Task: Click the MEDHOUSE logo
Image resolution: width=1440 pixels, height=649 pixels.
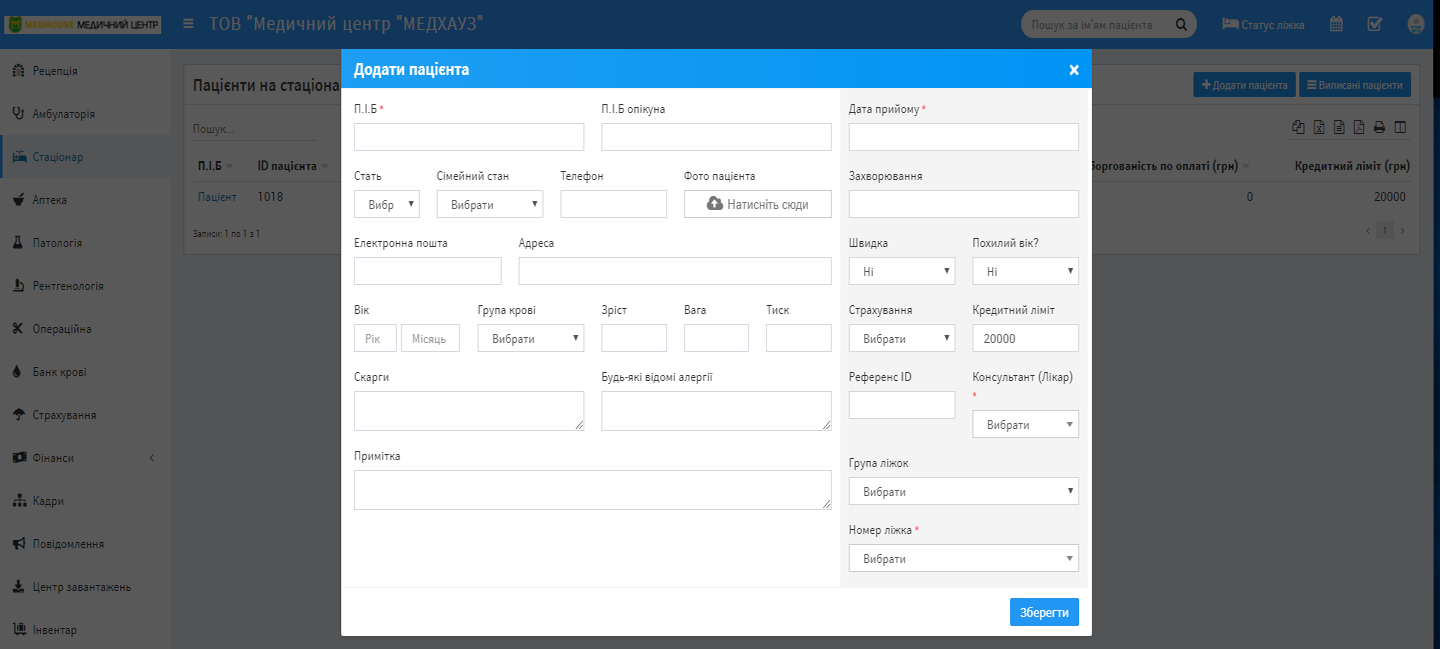Action: pyautogui.click(x=83, y=24)
